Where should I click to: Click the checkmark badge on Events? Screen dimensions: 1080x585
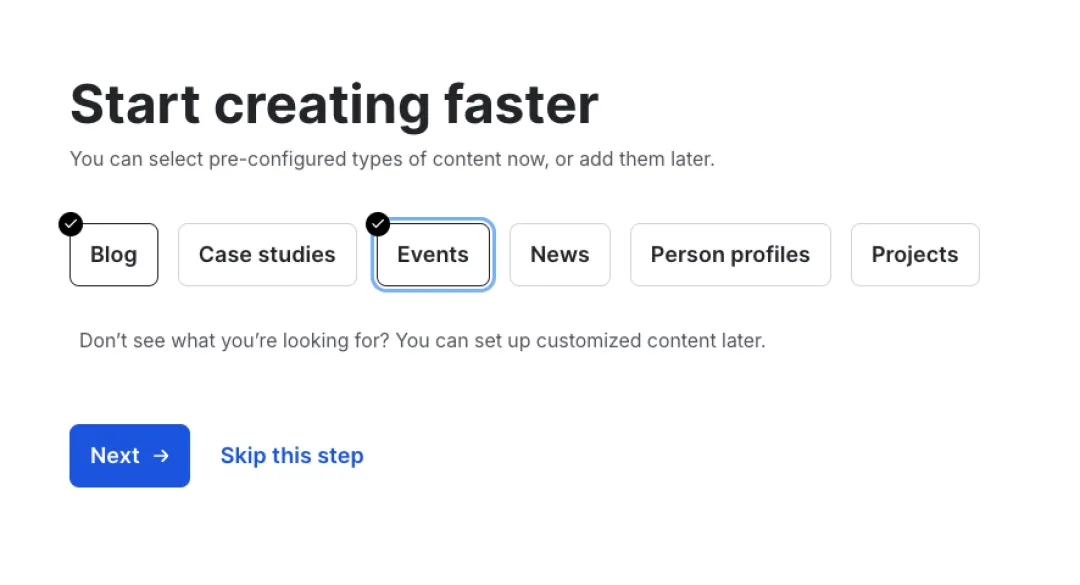tap(378, 224)
